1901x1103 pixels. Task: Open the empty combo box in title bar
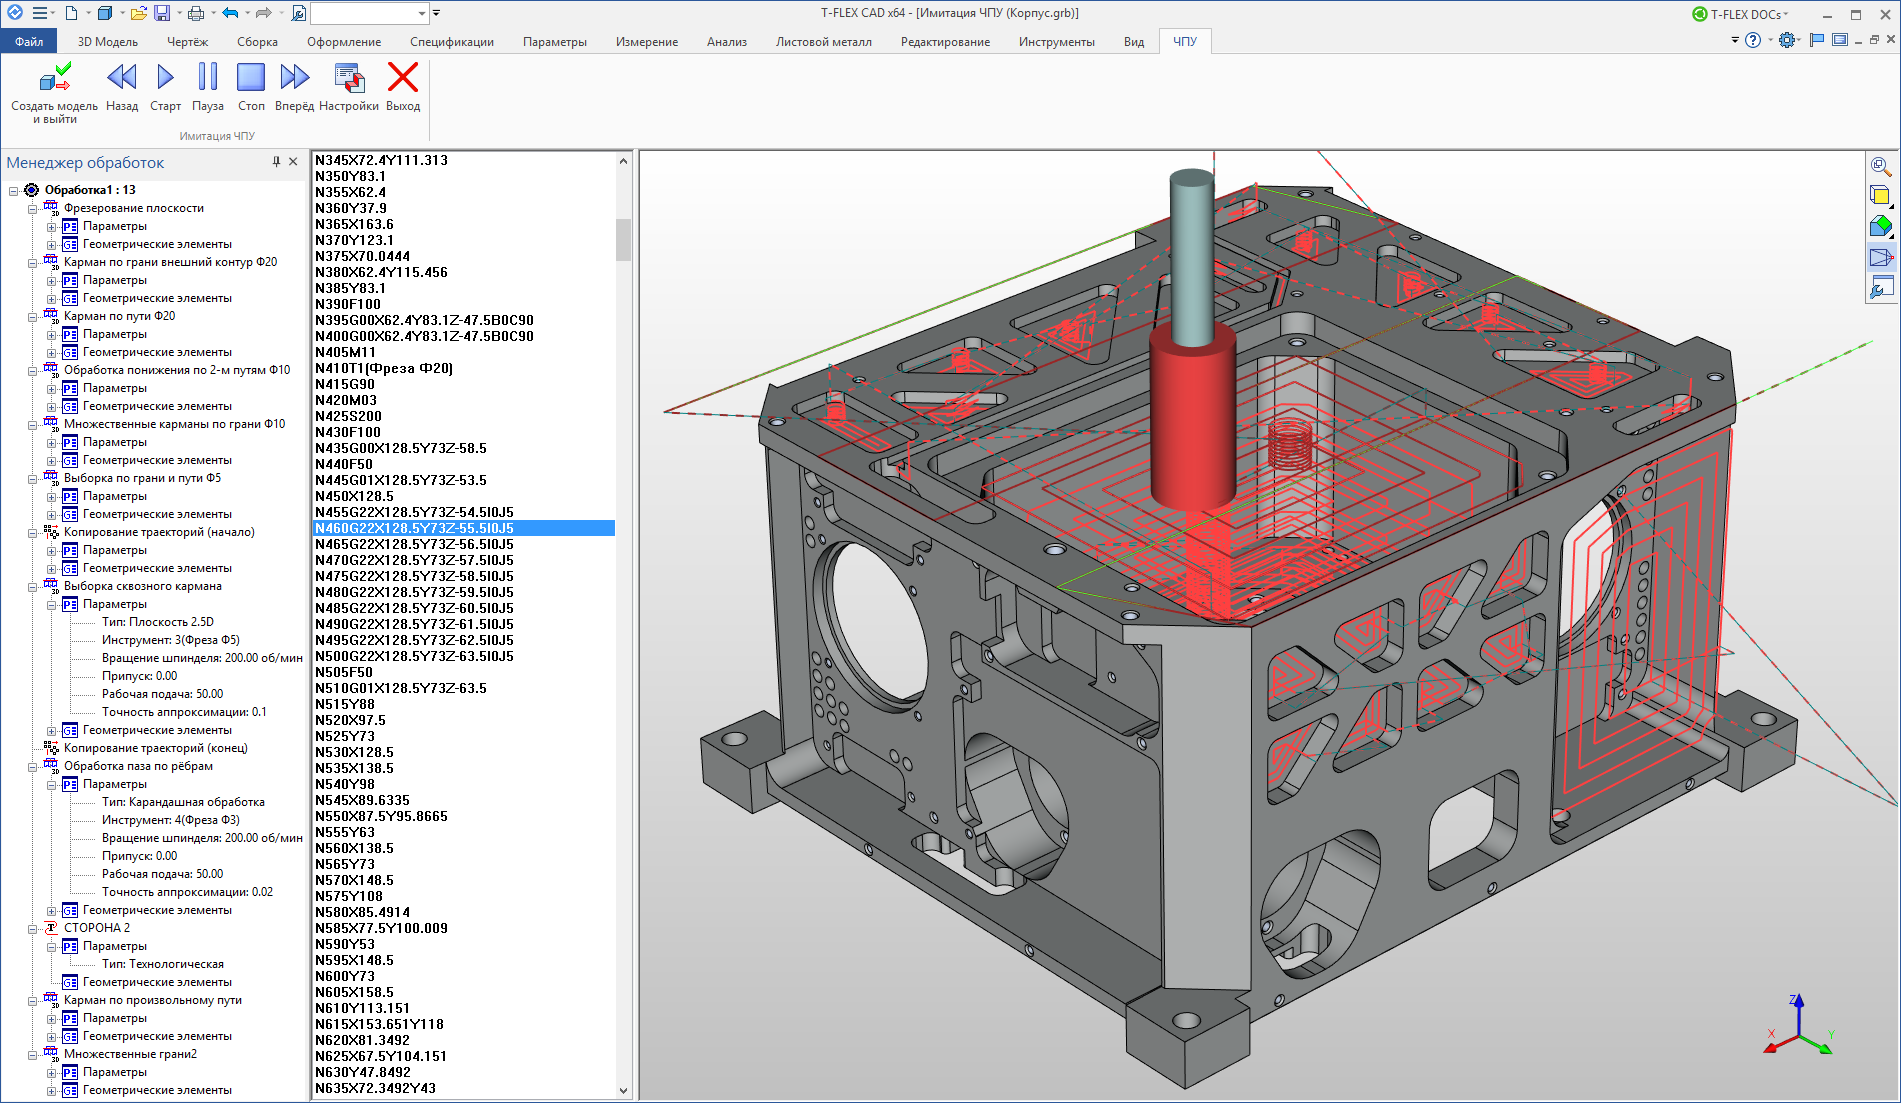[369, 13]
